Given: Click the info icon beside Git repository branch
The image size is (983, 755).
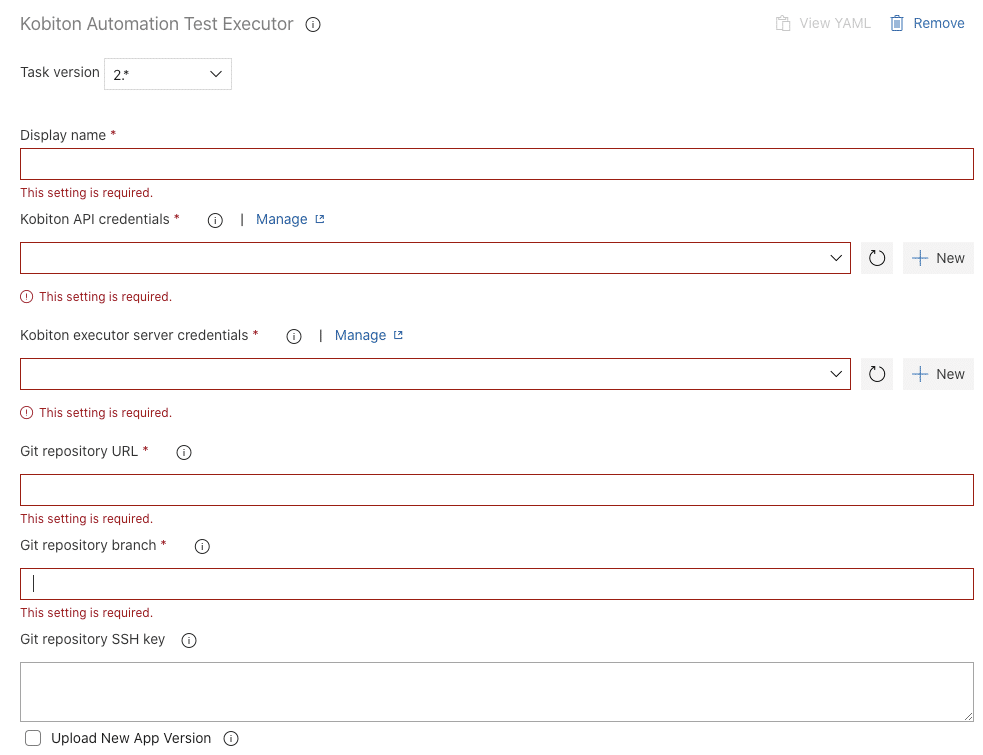Looking at the screenshot, I should pyautogui.click(x=201, y=546).
